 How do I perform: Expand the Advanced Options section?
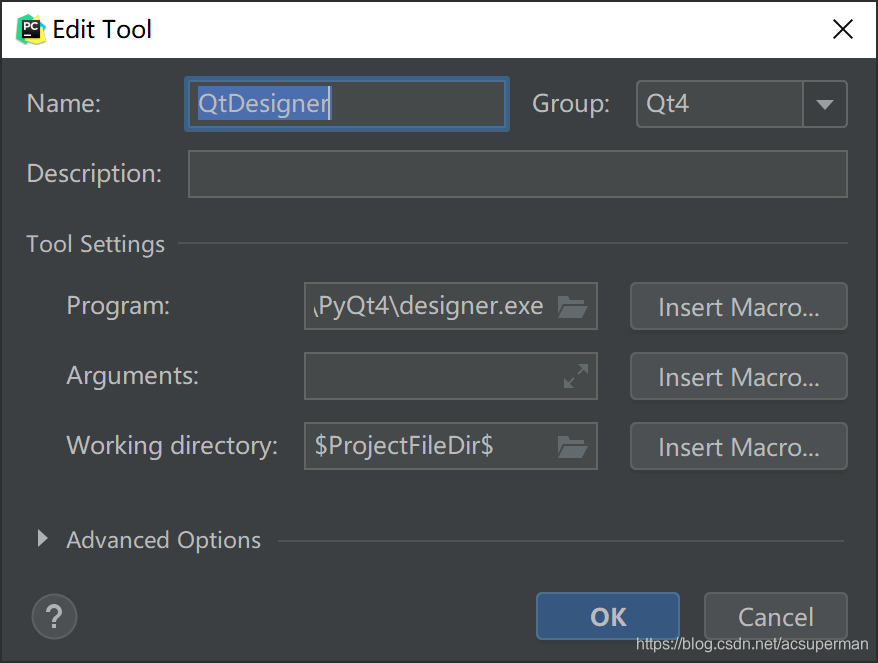[42, 539]
